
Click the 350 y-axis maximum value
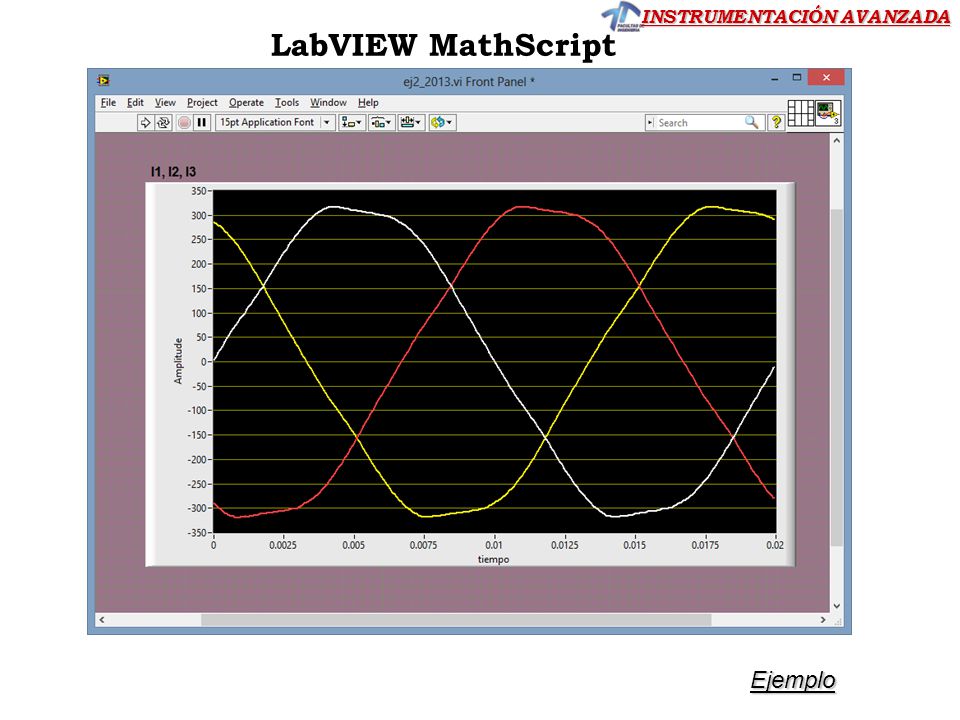(x=198, y=191)
